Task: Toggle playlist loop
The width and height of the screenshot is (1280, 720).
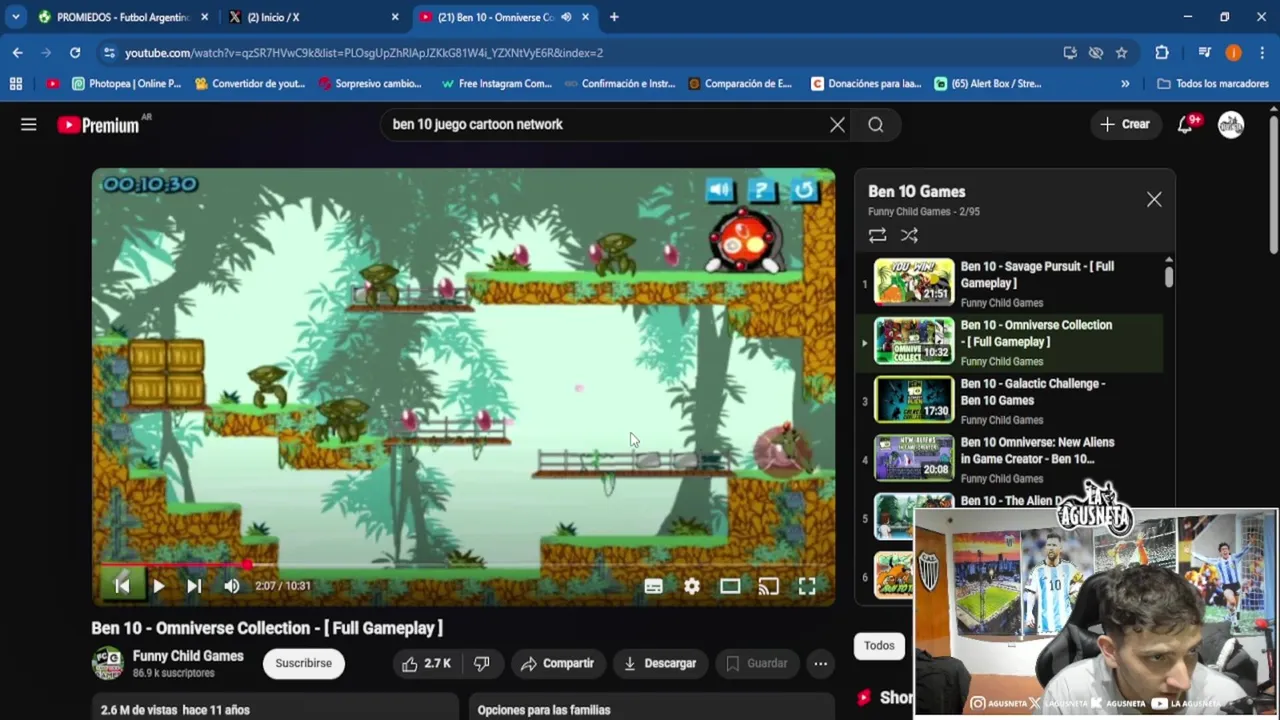Action: [877, 235]
